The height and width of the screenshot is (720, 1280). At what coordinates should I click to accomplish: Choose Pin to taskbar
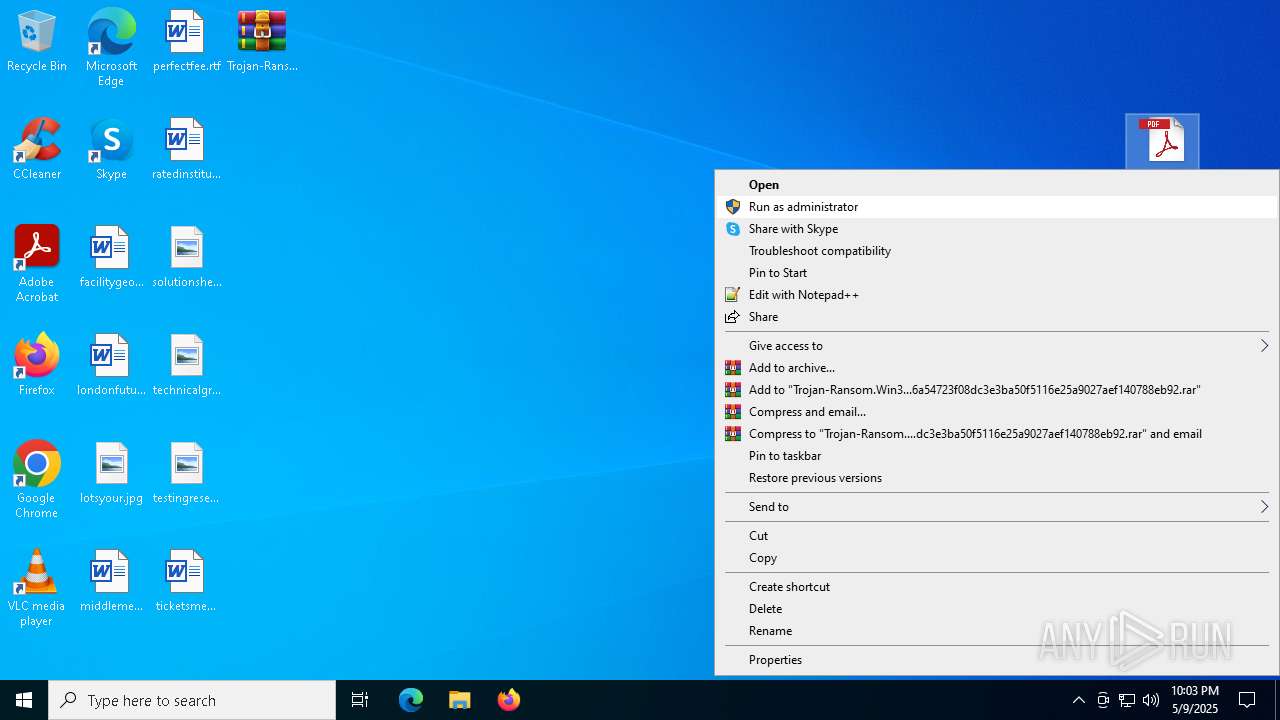pos(997,456)
